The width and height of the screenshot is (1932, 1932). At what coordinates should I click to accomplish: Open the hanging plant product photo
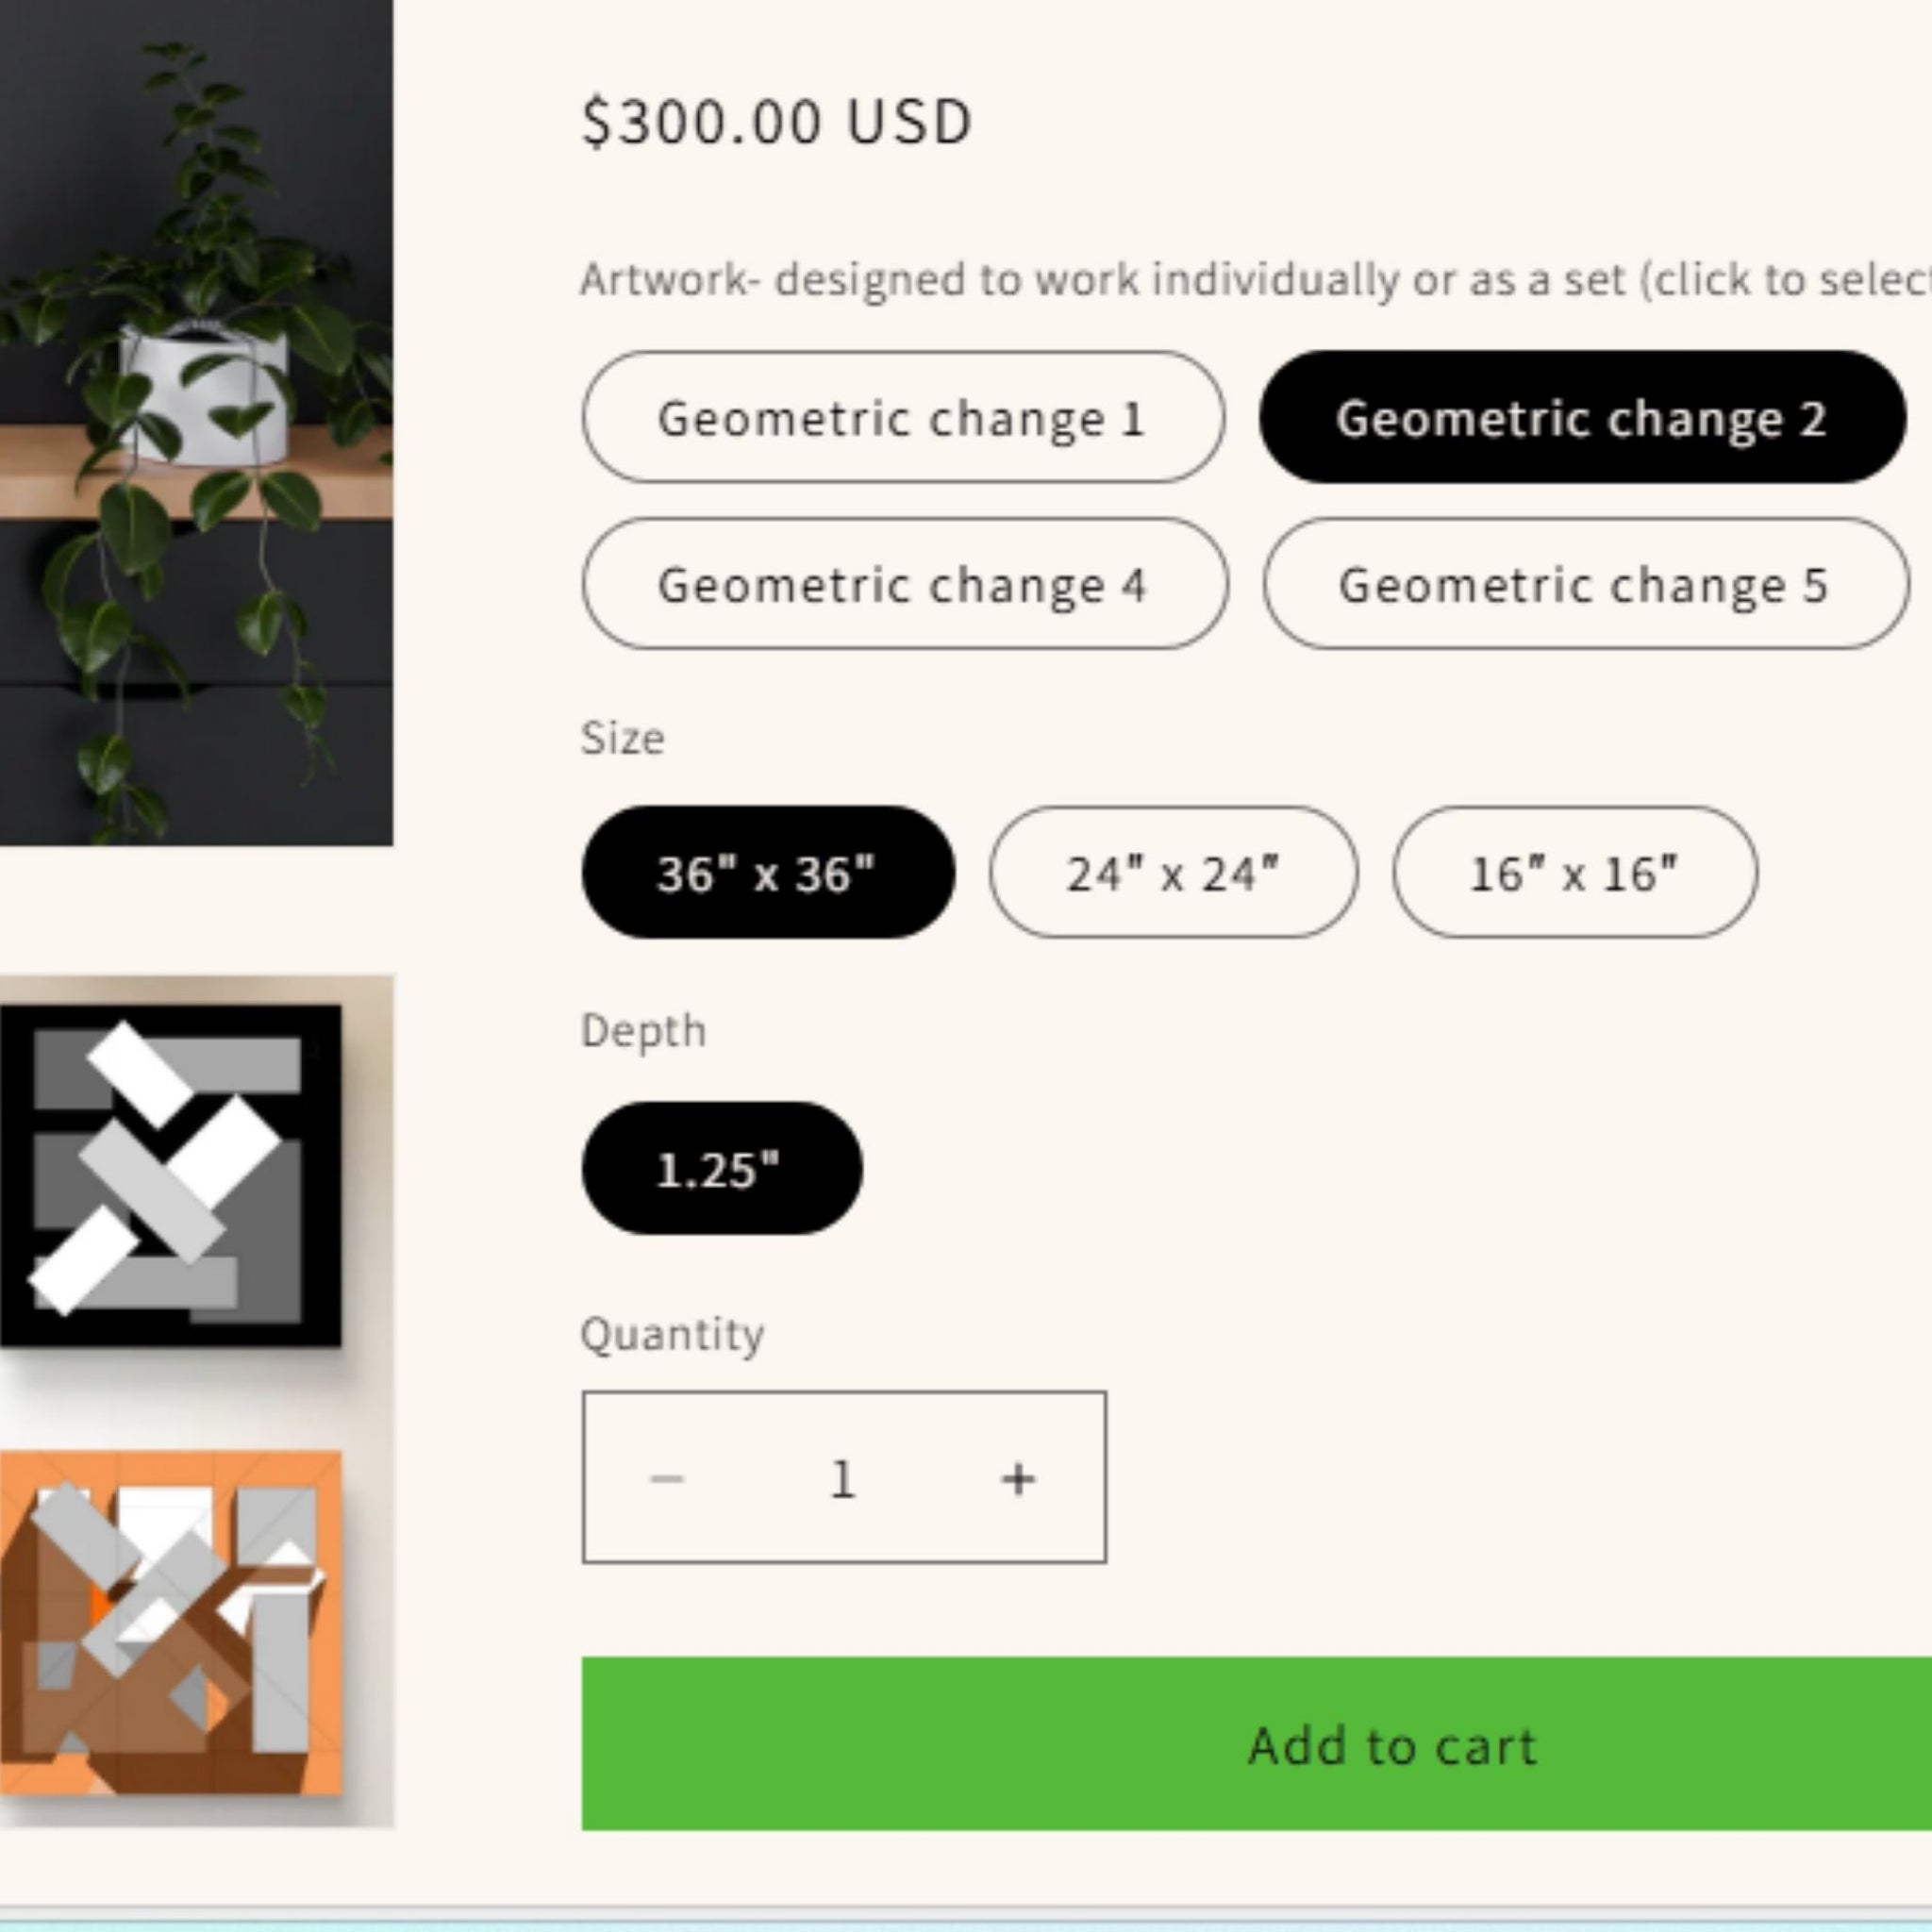pyautogui.click(x=195, y=420)
